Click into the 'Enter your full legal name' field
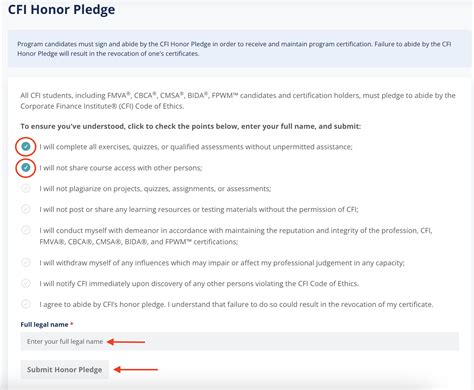This screenshot has height=390, width=474. [x=240, y=341]
